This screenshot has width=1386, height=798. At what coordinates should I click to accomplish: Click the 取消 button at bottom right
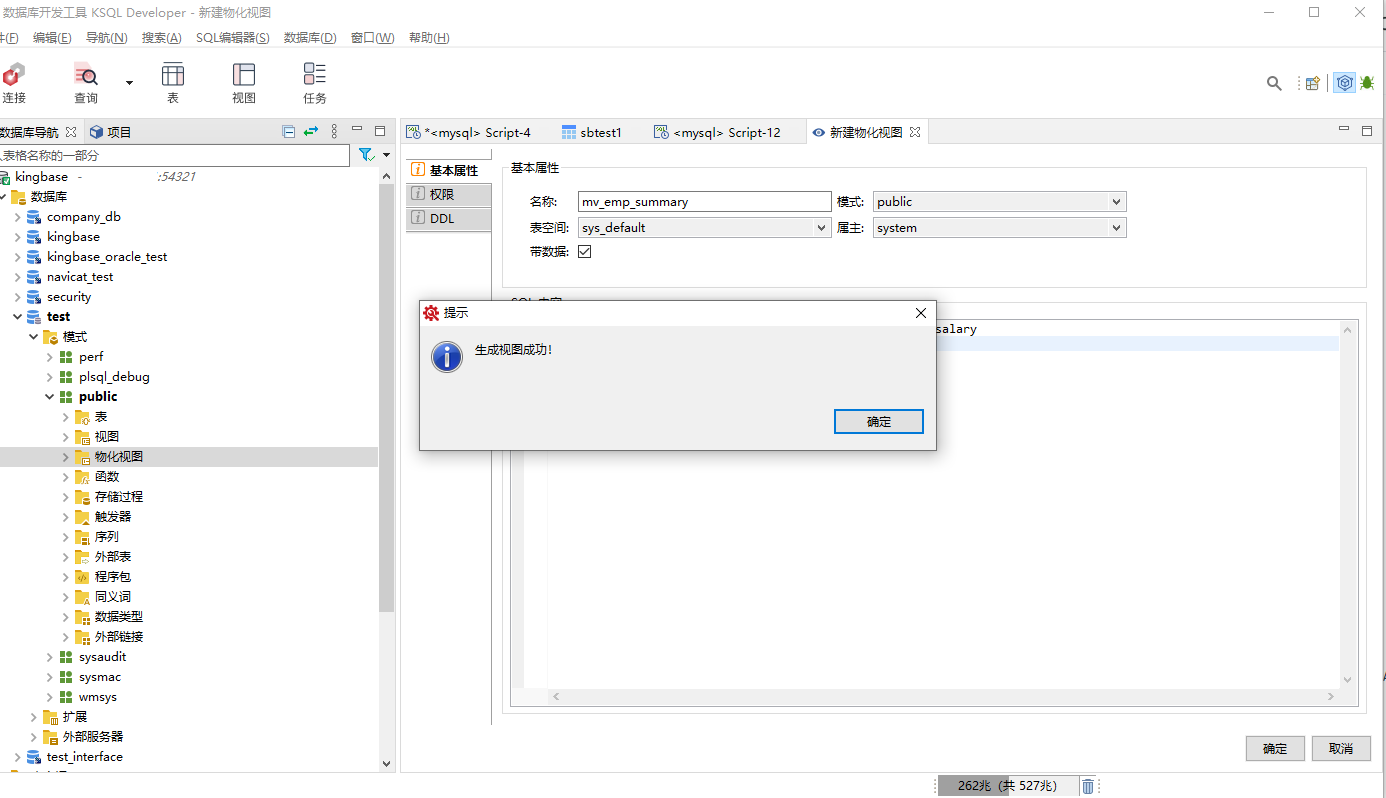[x=1341, y=748]
